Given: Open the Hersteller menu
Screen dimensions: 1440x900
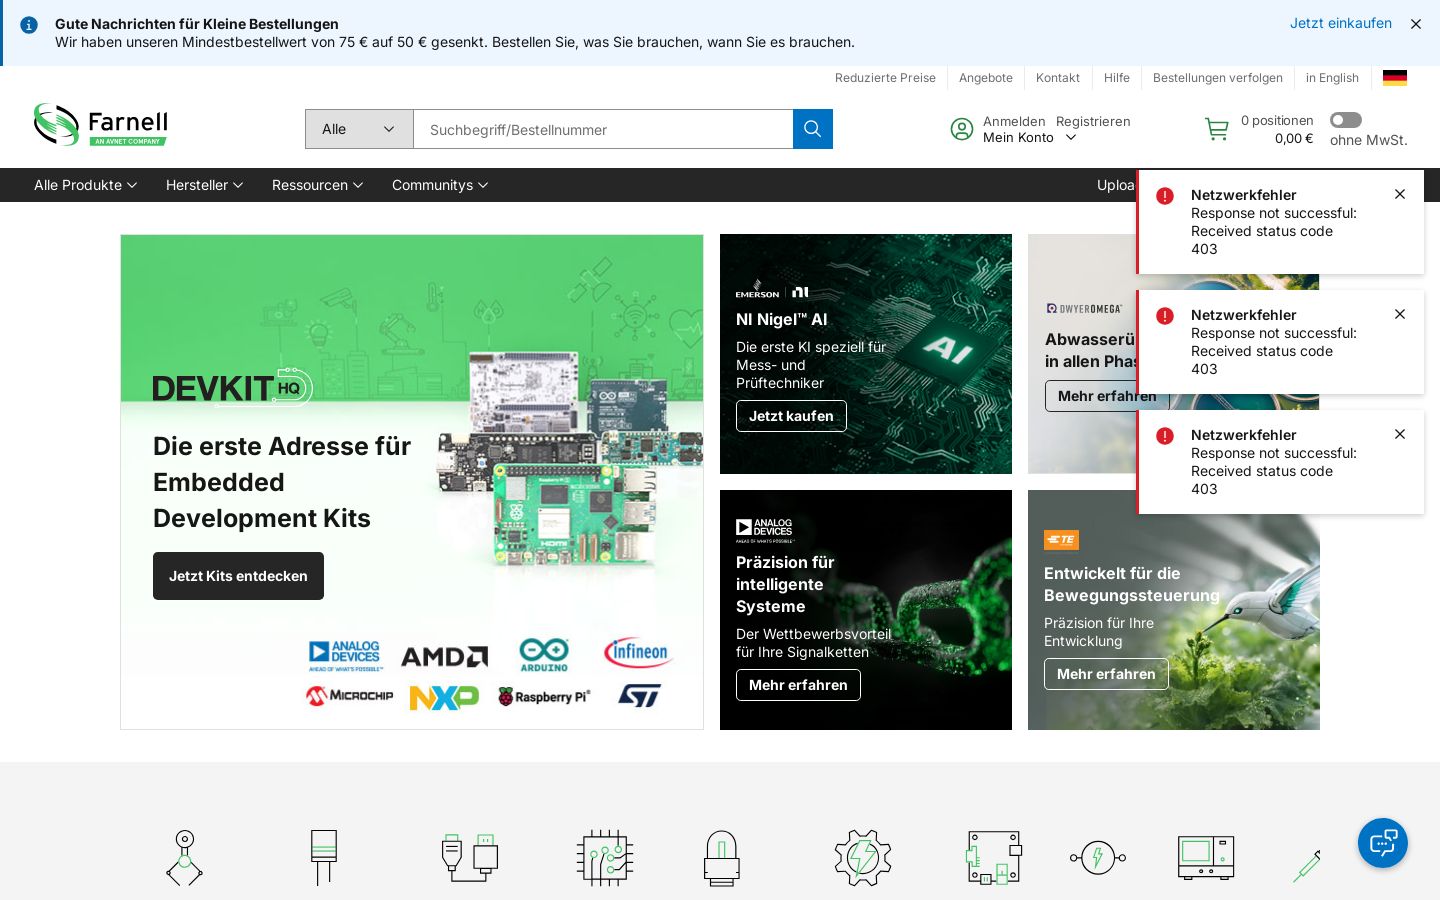Looking at the screenshot, I should (x=204, y=185).
